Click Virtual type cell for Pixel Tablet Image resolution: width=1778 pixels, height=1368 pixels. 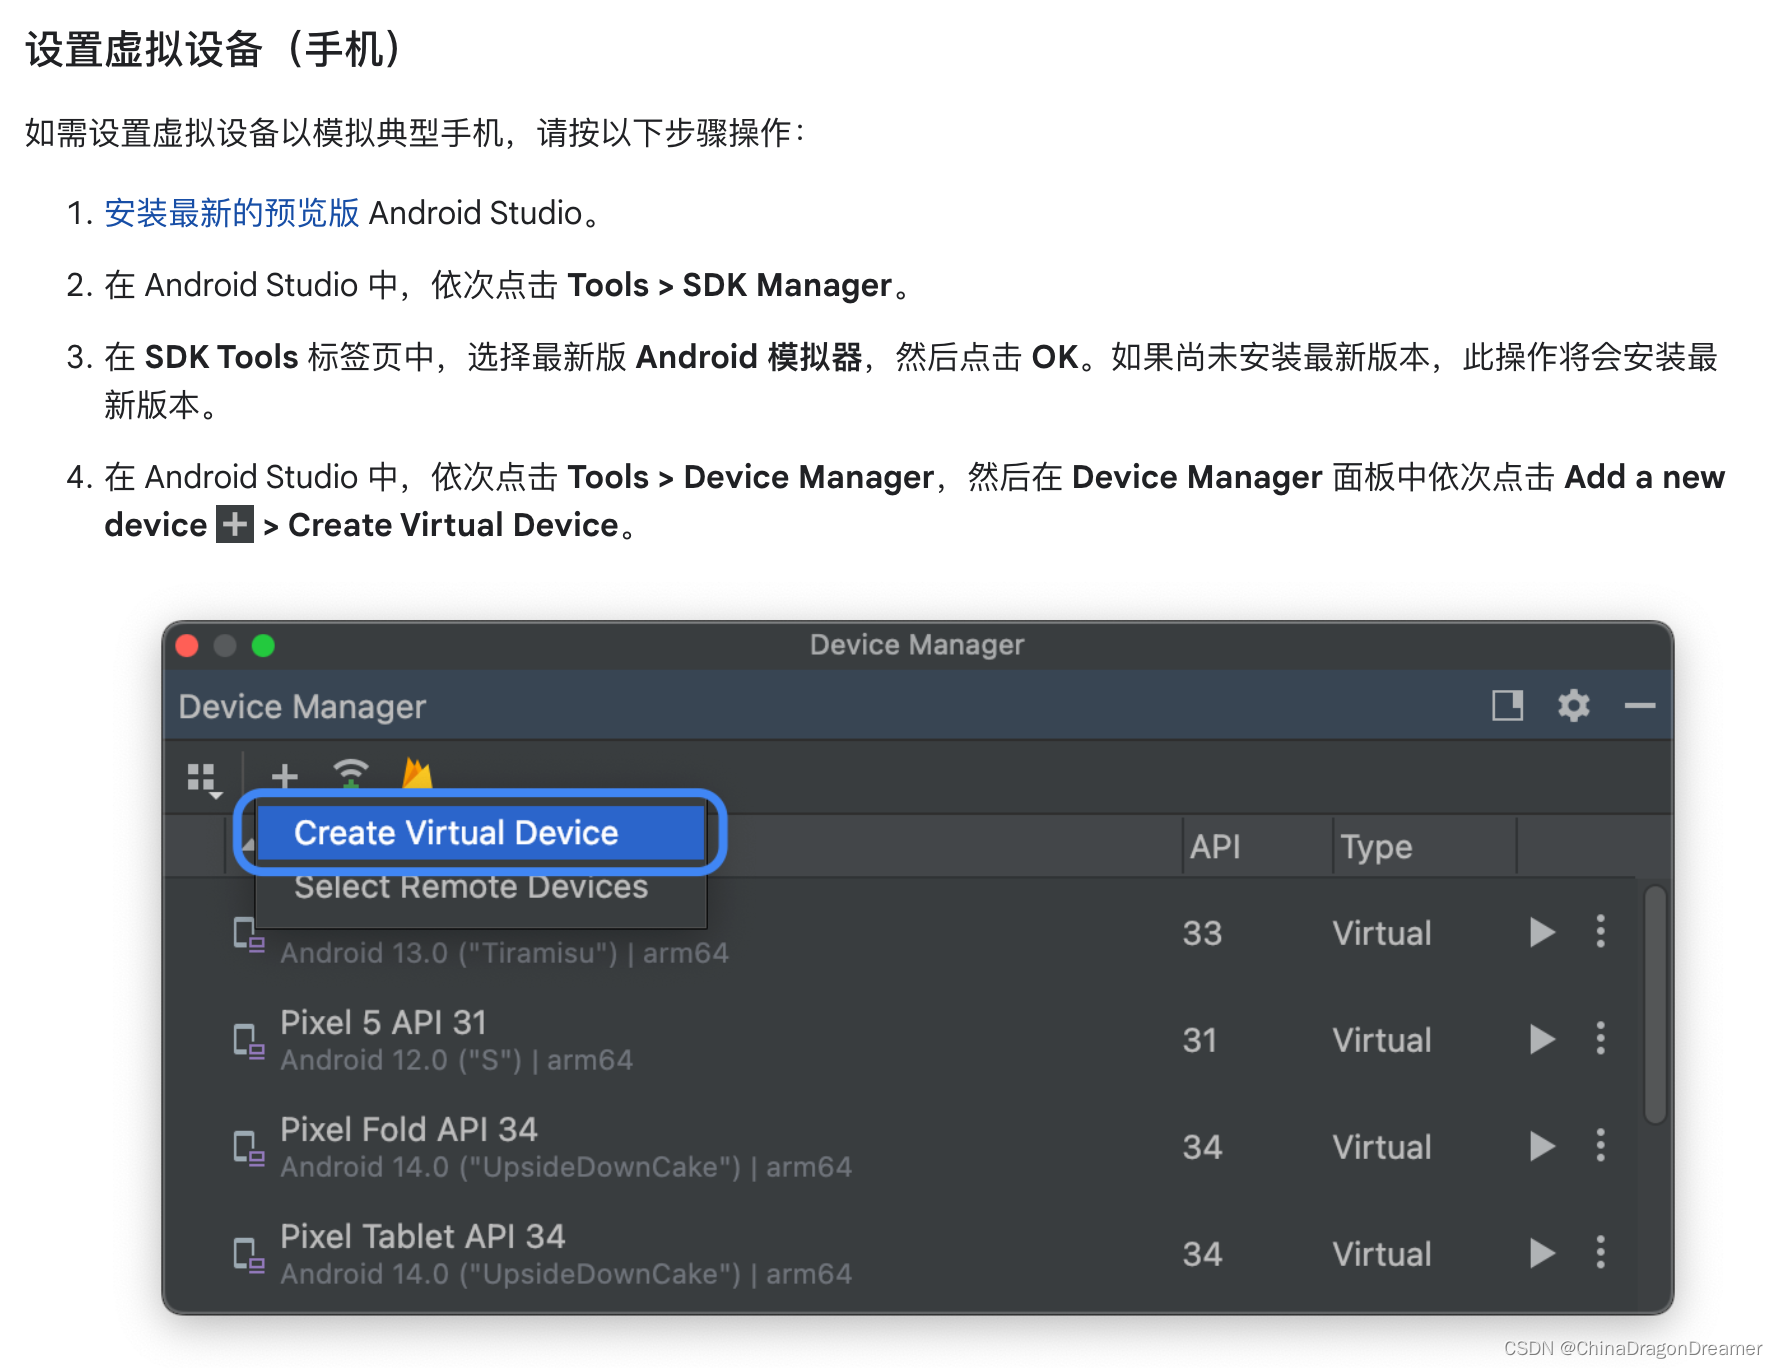click(1382, 1254)
